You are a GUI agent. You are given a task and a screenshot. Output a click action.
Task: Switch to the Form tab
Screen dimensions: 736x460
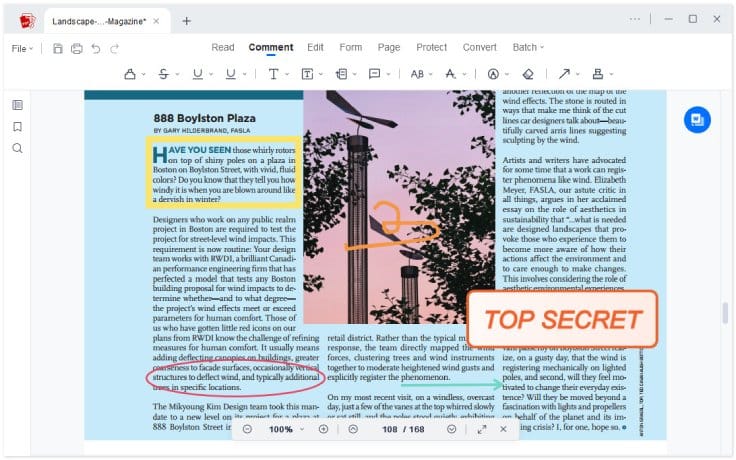pos(351,47)
